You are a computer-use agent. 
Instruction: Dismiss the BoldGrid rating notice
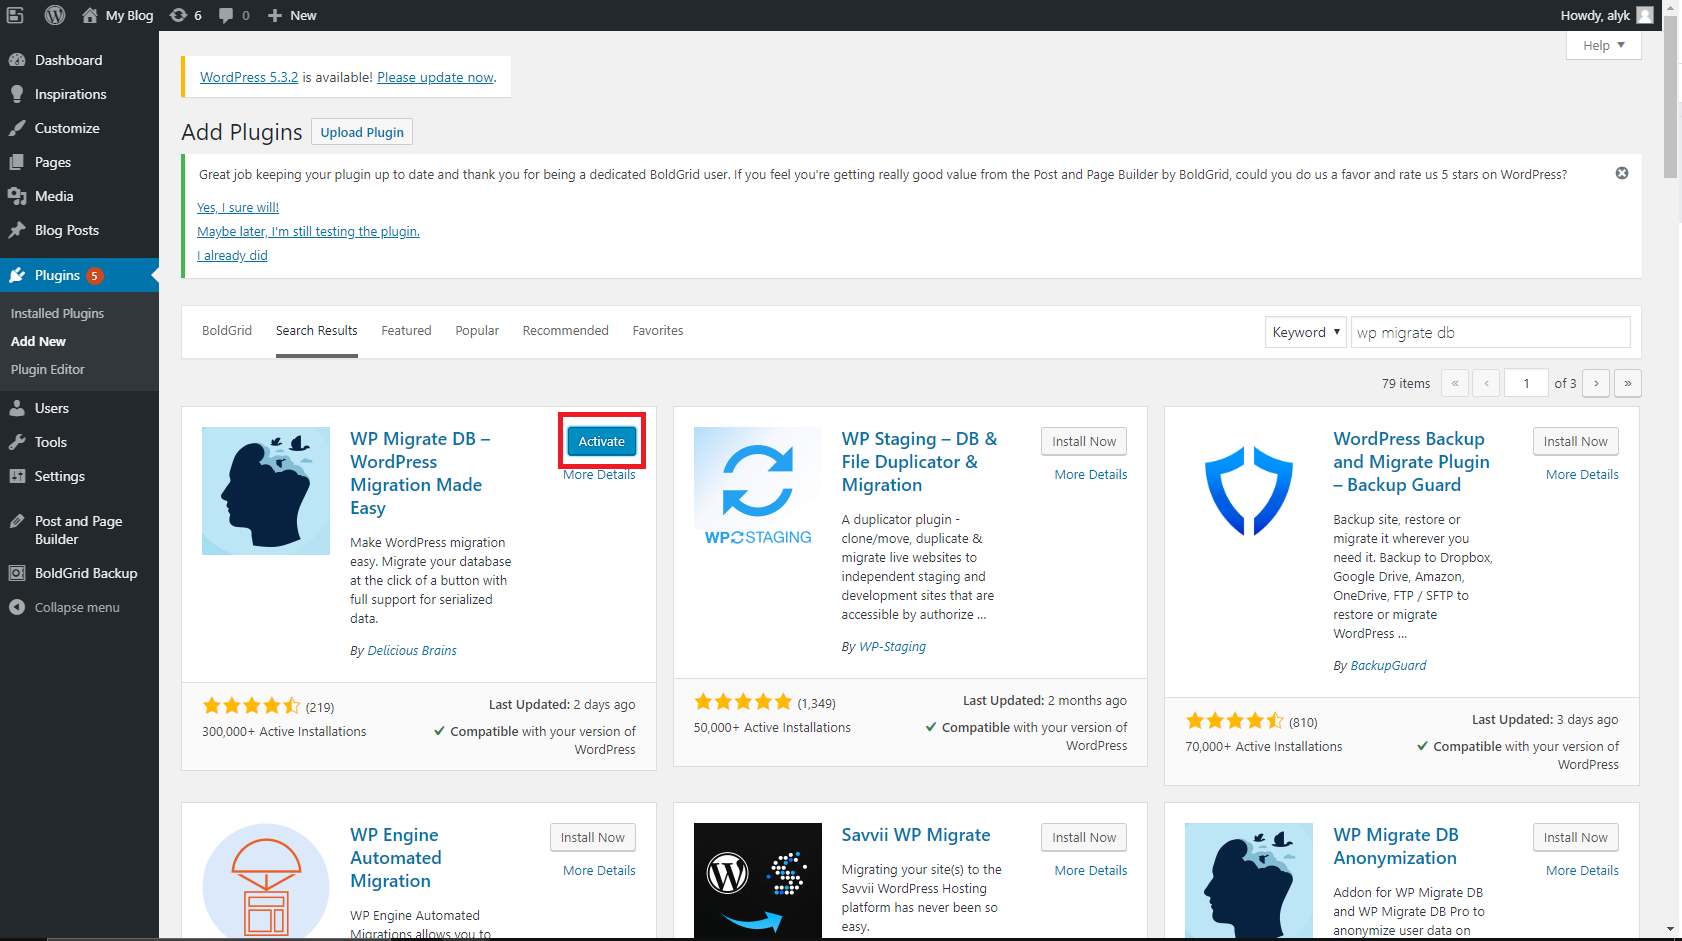pyautogui.click(x=1622, y=173)
